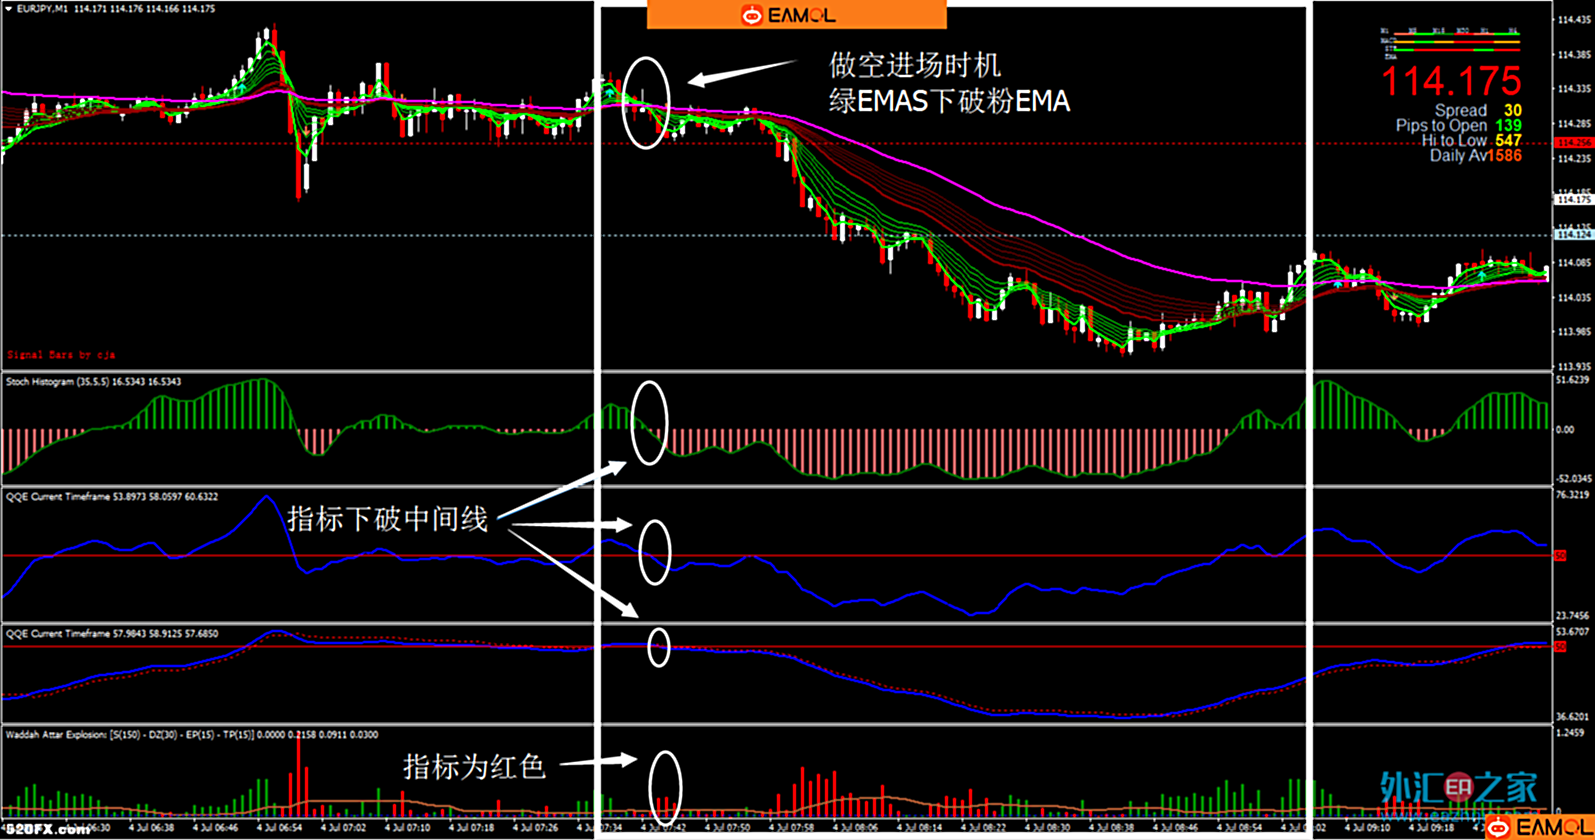Click the white ellipse on the price chart

(645, 103)
